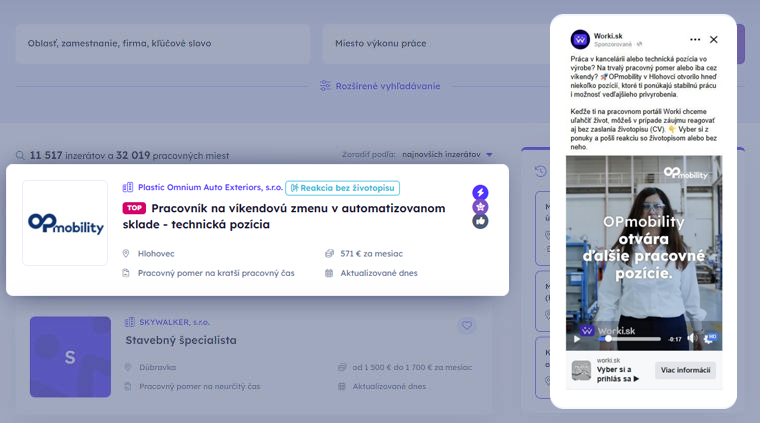Favorite Stavebný špecialista with heart icon
The height and width of the screenshot is (423, 760).
point(467,325)
